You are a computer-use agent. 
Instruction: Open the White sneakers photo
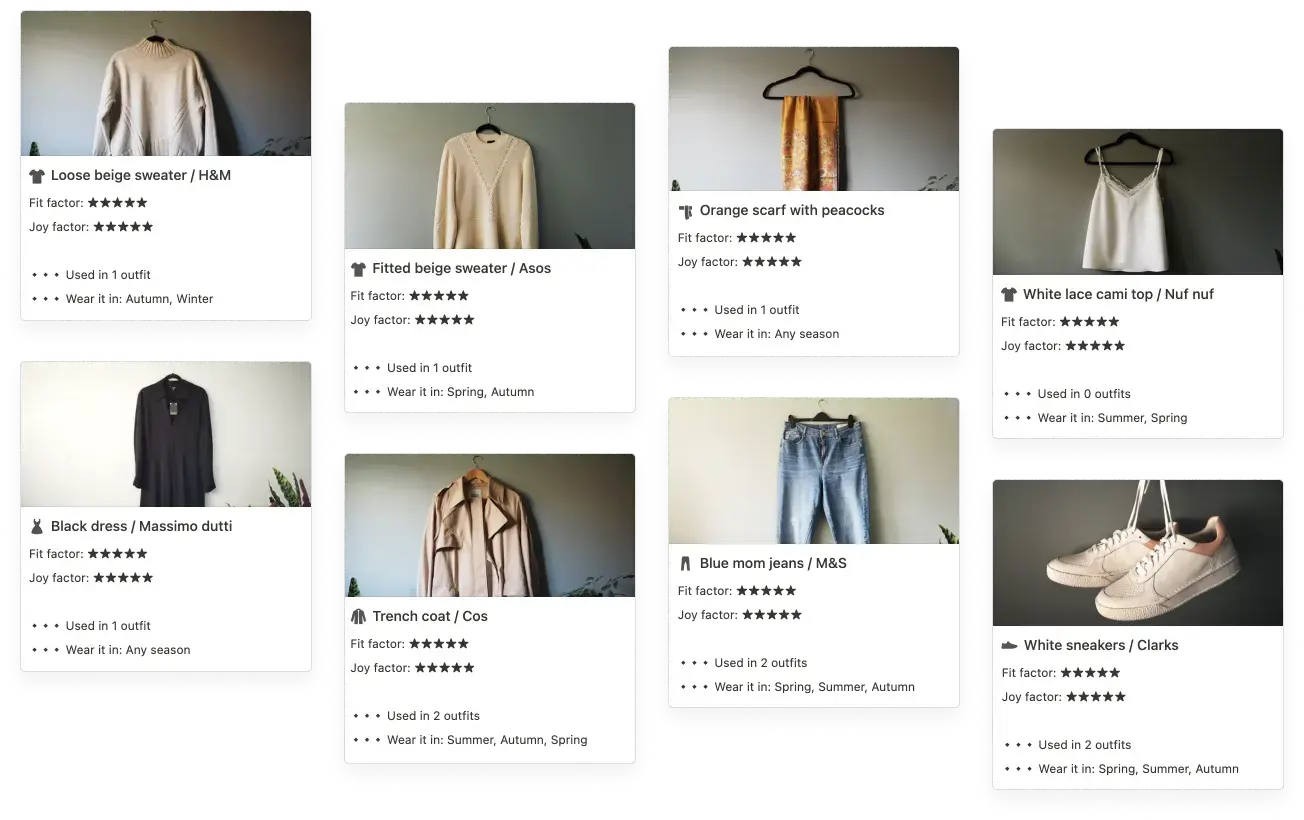[x=1138, y=553]
